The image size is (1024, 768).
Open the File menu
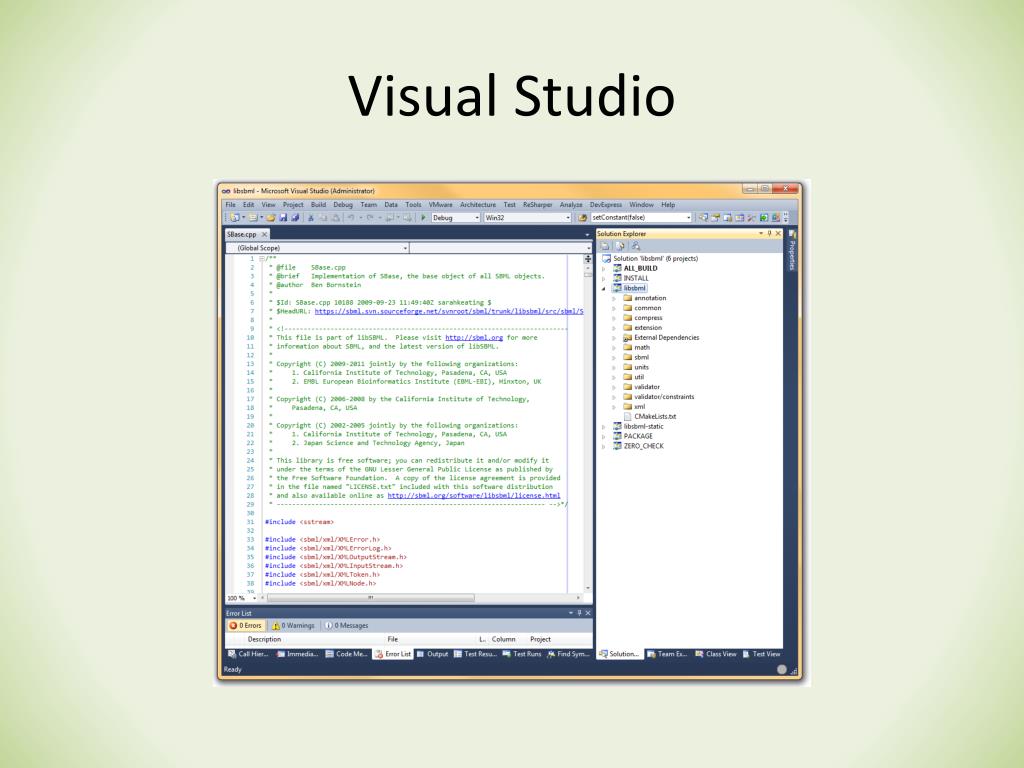pos(231,204)
